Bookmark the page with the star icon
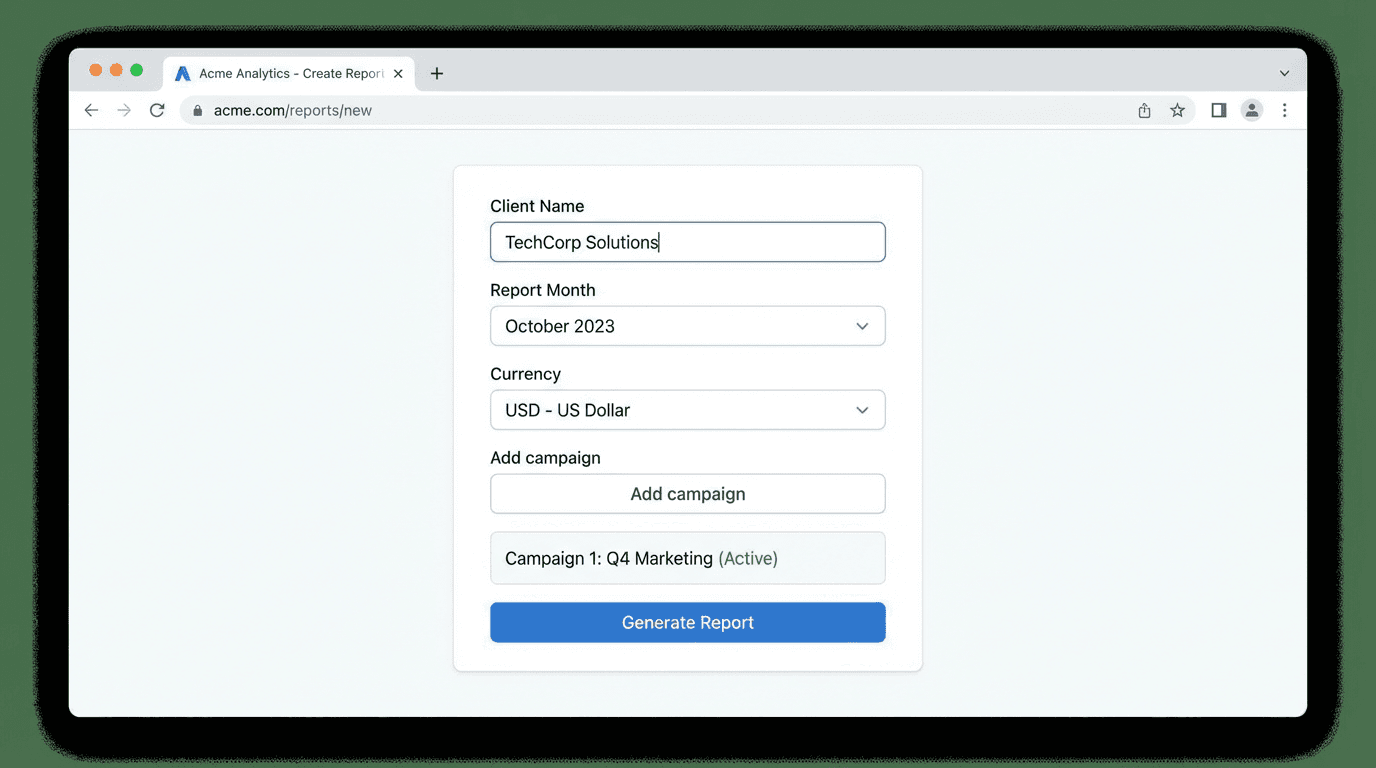This screenshot has height=768, width=1376. (x=1177, y=110)
